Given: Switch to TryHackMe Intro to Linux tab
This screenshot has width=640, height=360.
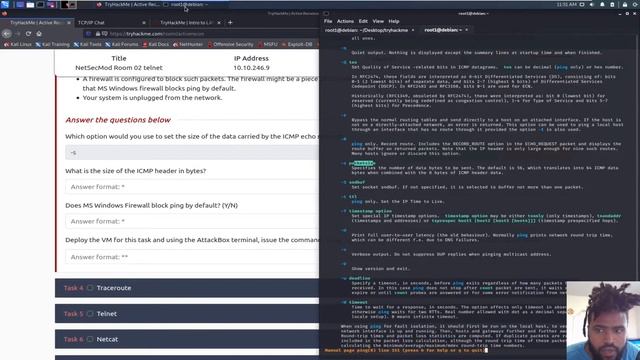Looking at the screenshot, I should pyautogui.click(x=186, y=23).
